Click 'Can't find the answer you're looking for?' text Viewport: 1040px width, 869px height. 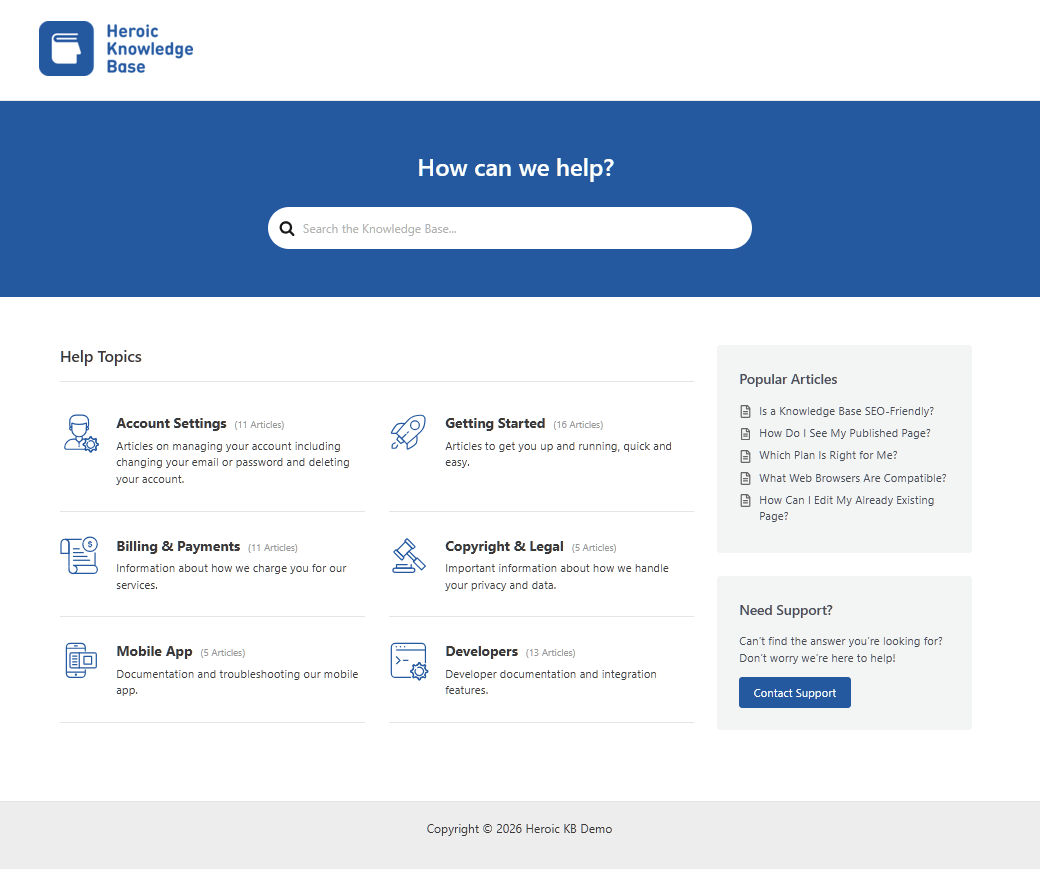tap(840, 641)
